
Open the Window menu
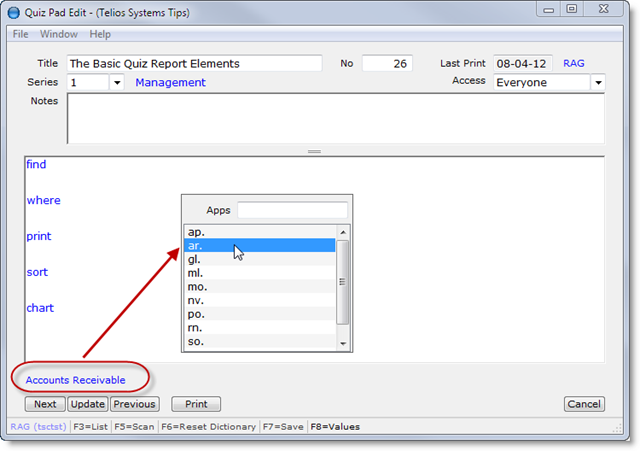pos(58,34)
